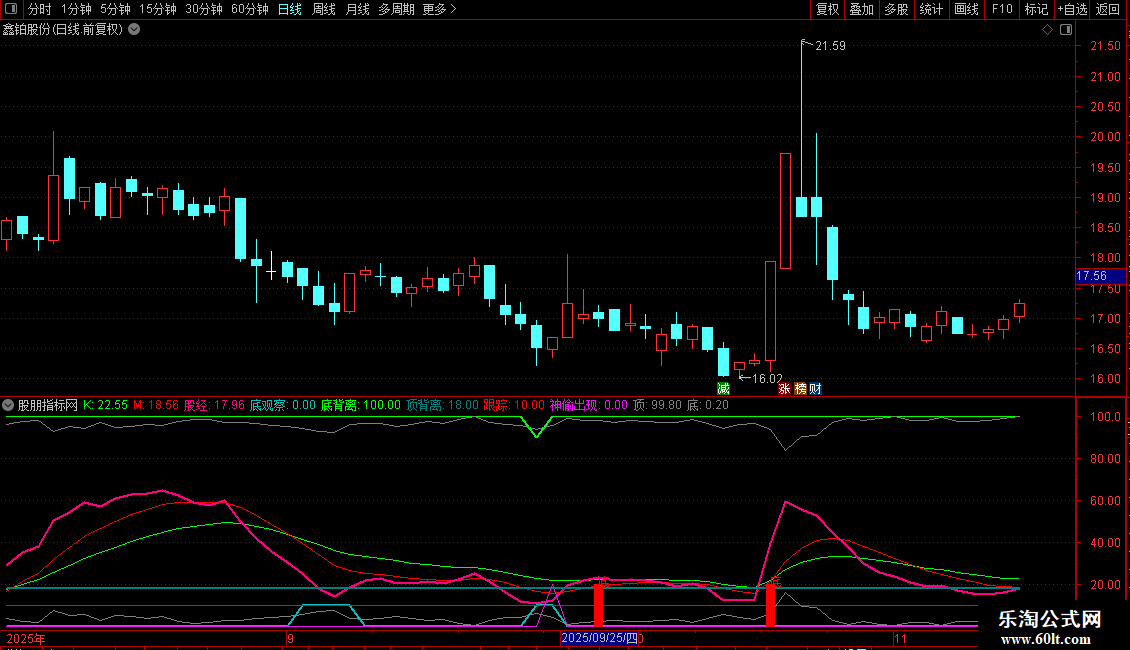Viewport: 1130px width, 650px height.
Task: Click the diamond icon at chart top-right
Action: point(1047,30)
